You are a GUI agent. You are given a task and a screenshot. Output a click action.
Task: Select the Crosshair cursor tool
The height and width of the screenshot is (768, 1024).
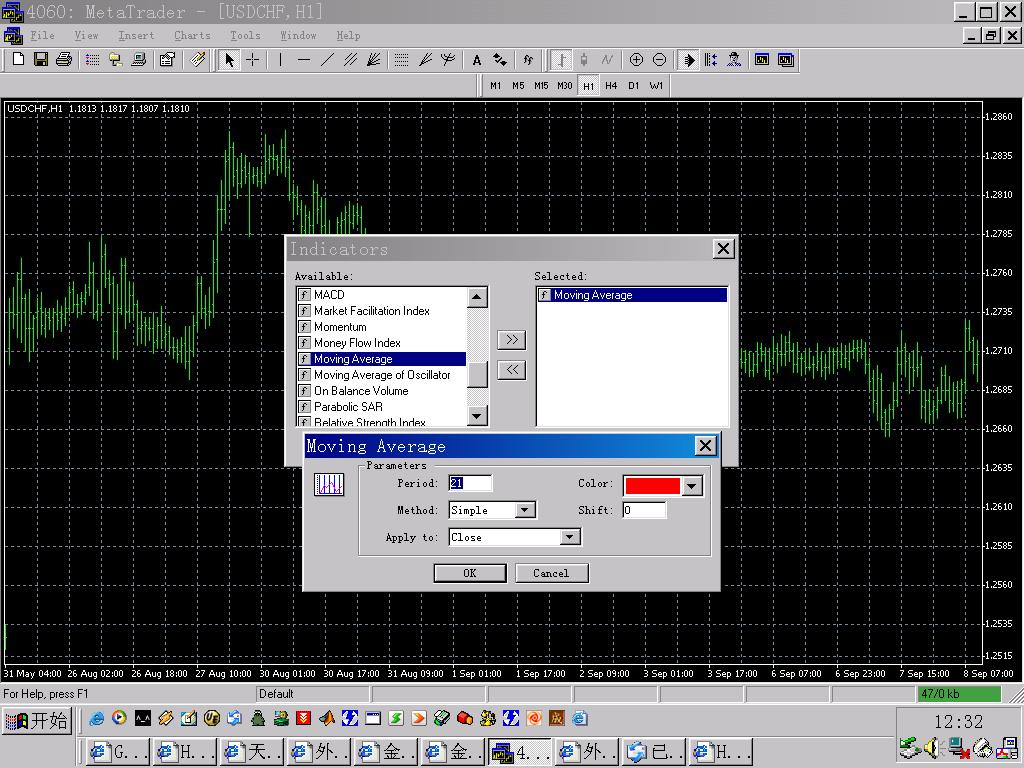tap(253, 60)
